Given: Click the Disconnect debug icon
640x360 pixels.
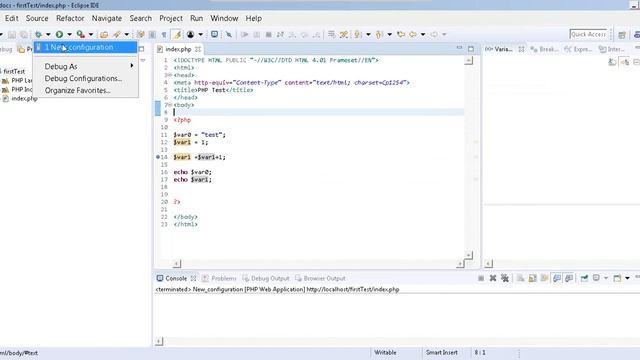Looking at the screenshot, I should point(280,35).
